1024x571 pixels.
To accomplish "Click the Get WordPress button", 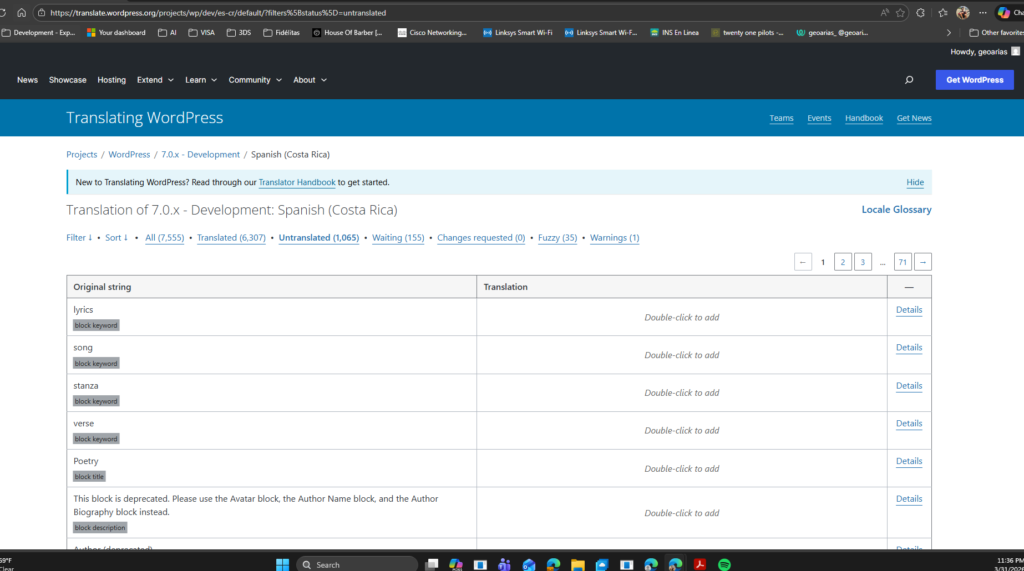I will click(x=974, y=80).
